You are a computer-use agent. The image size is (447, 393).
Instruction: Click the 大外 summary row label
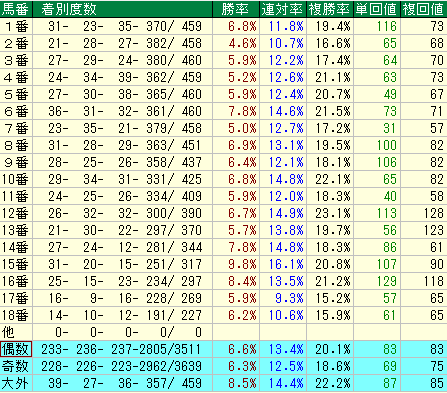[x=16, y=383]
